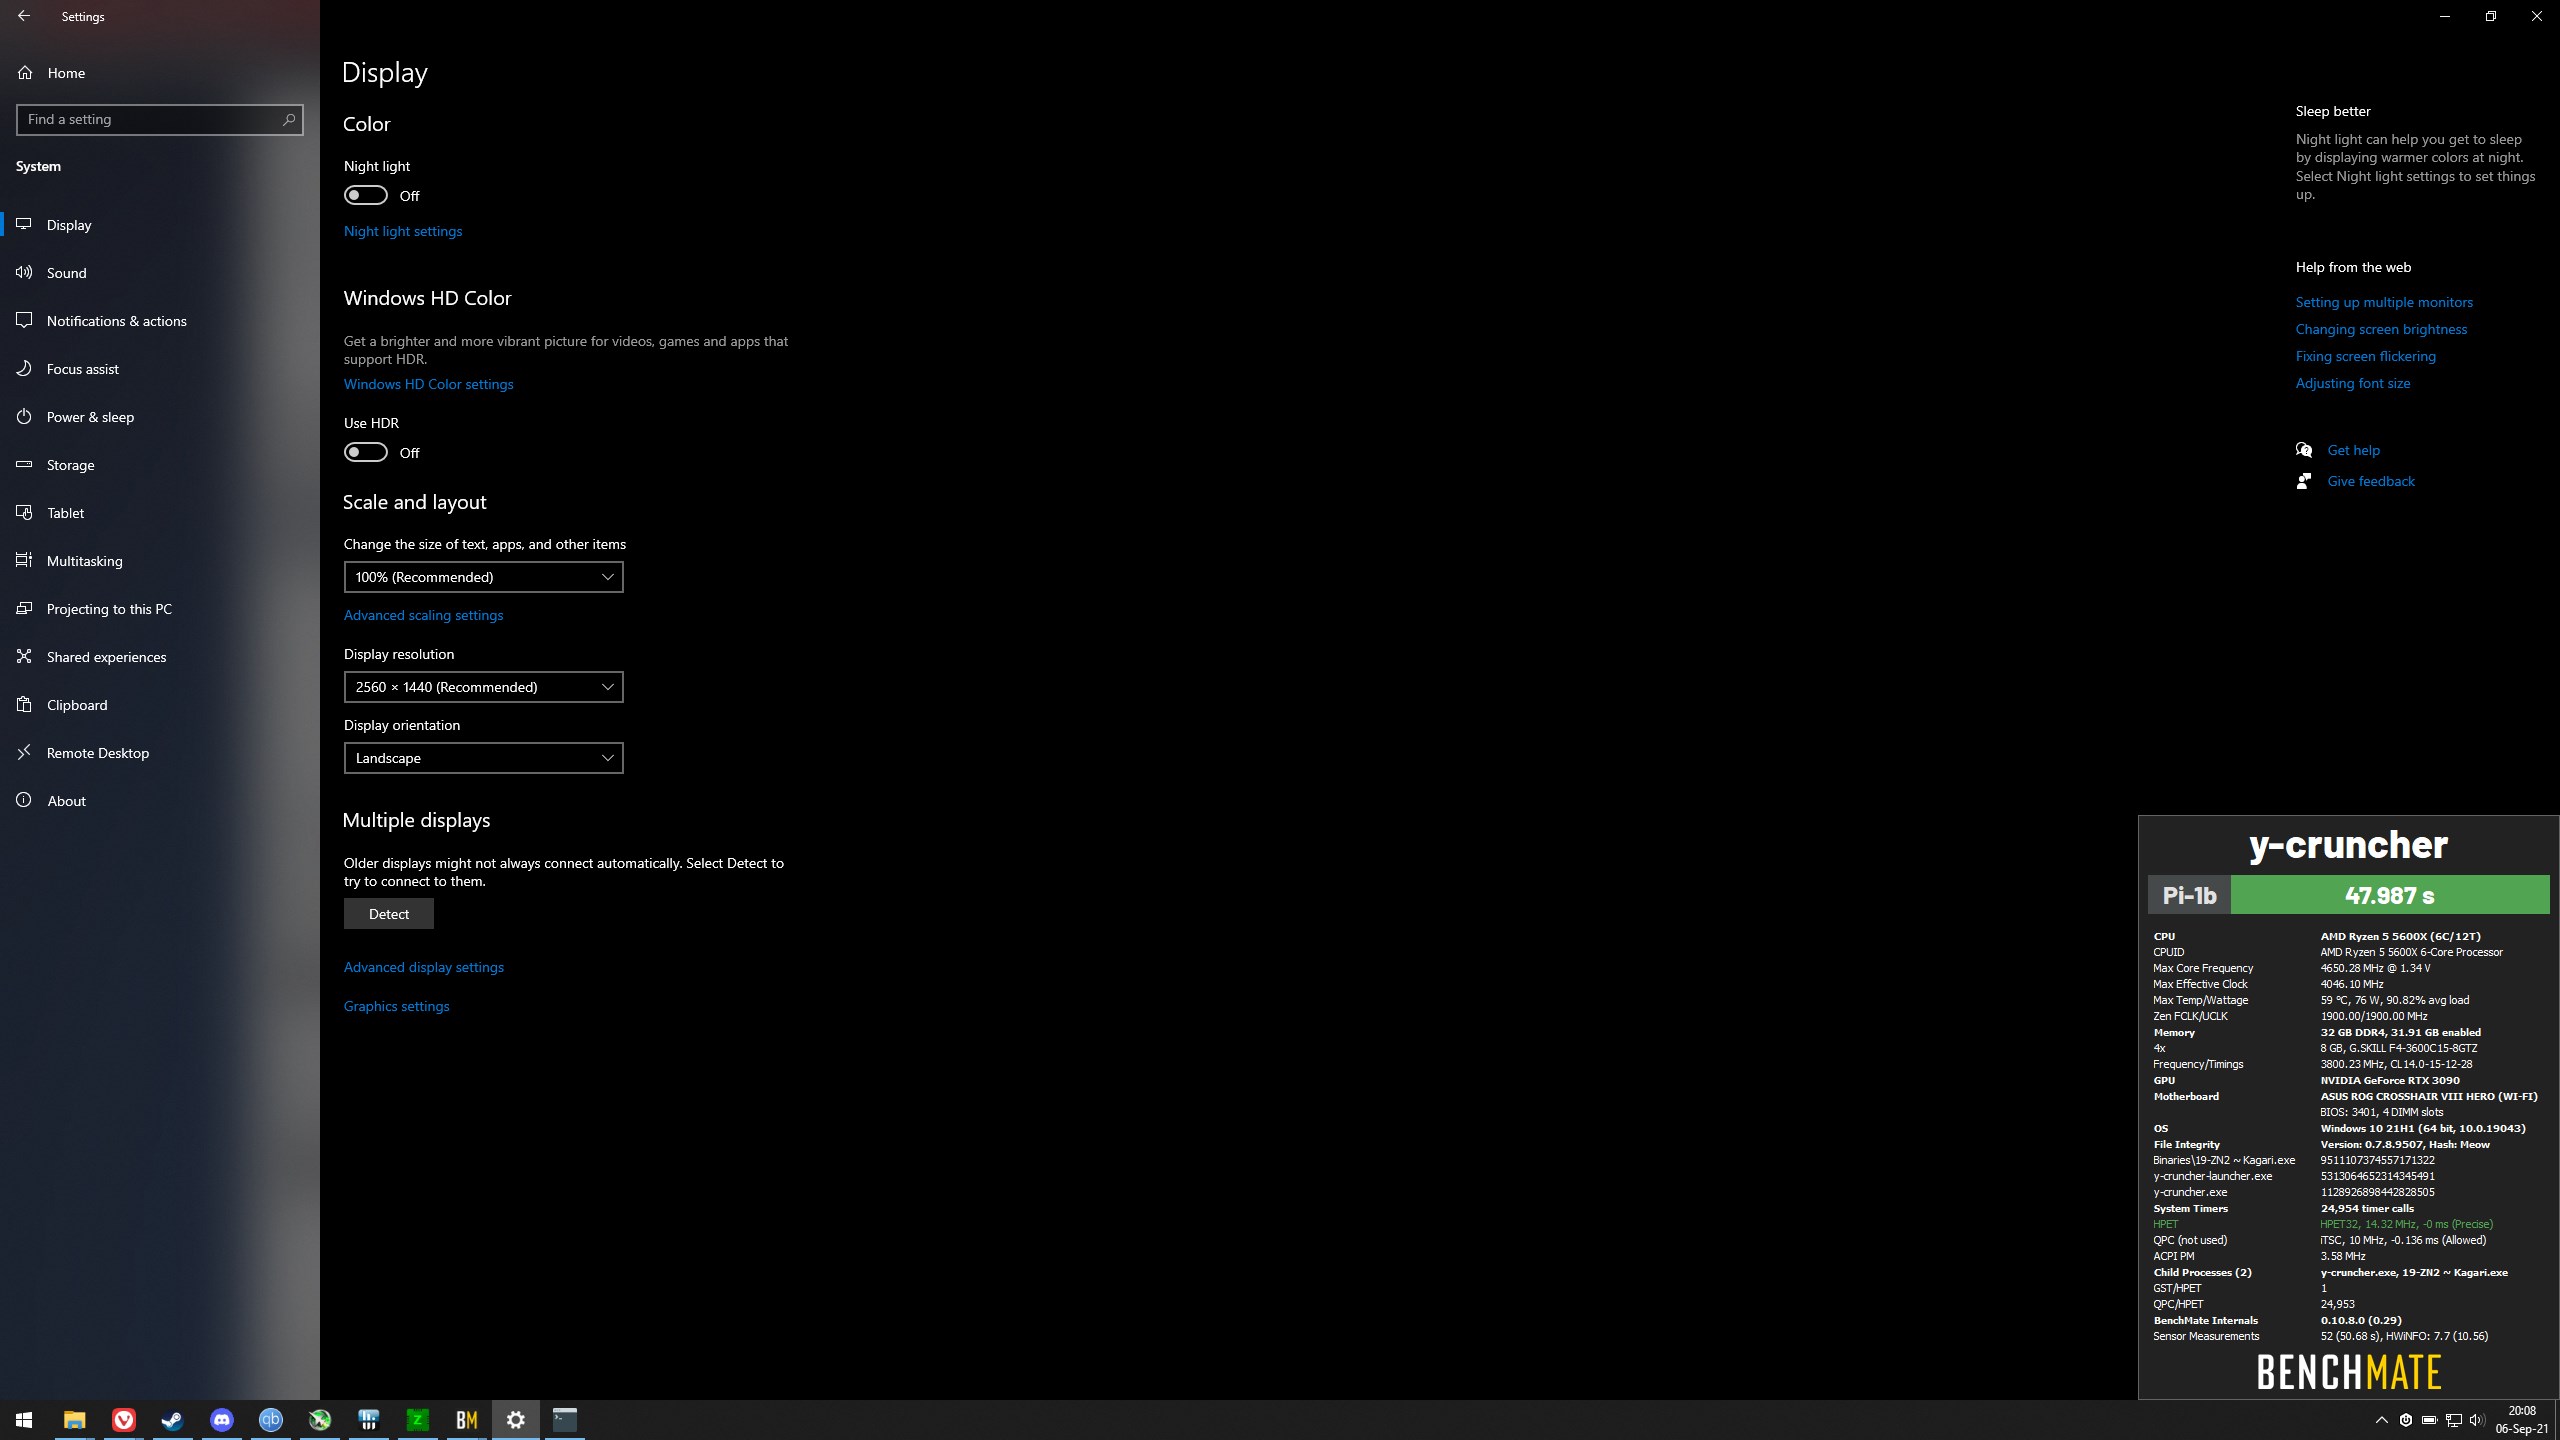Click the Give feedback link
The height and width of the screenshot is (1440, 2560).
[2370, 481]
